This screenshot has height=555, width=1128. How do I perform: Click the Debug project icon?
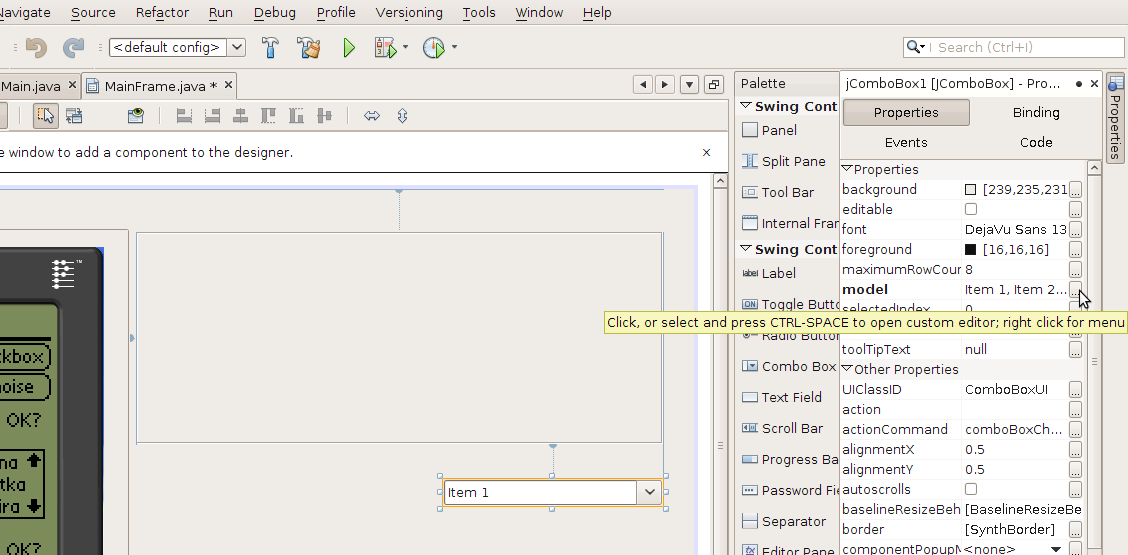[386, 48]
